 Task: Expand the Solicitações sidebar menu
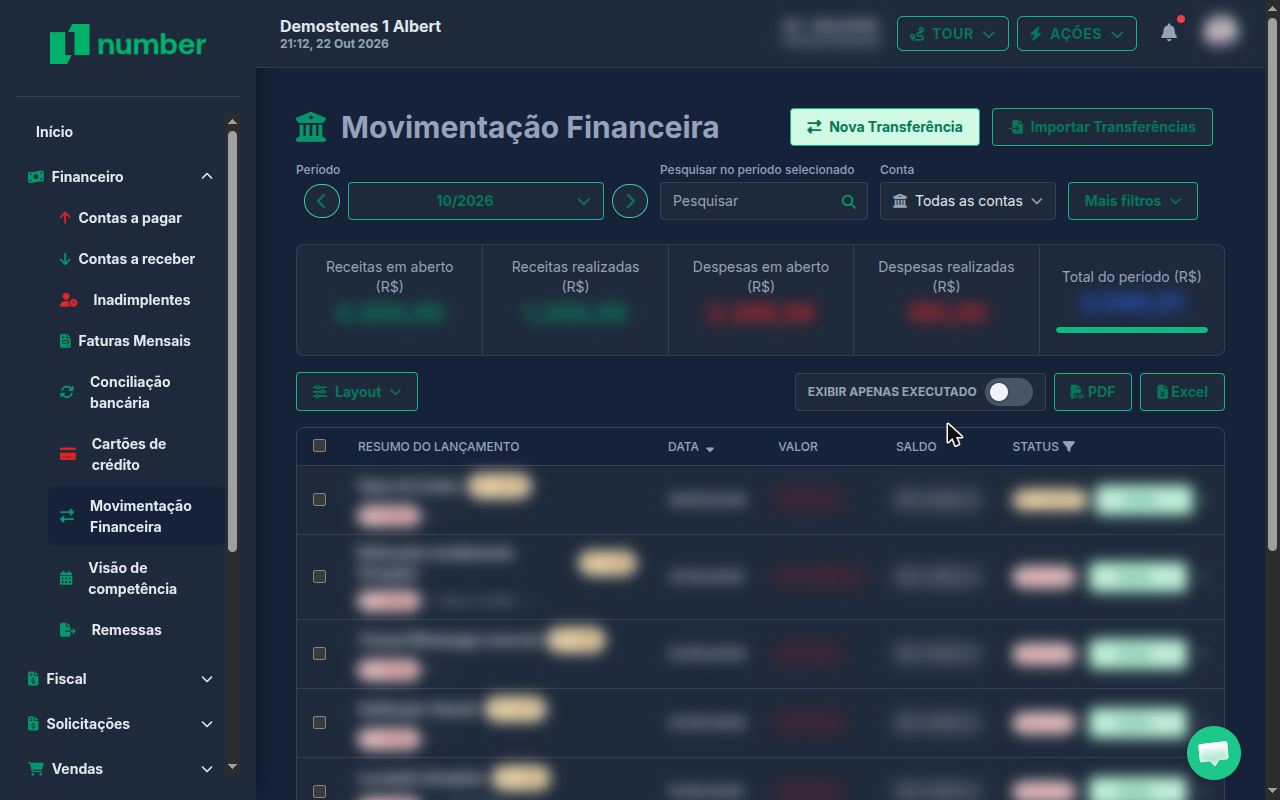[x=120, y=724]
